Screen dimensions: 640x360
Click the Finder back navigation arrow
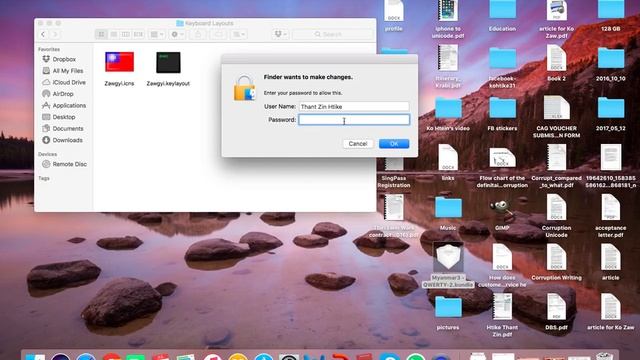[43, 34]
